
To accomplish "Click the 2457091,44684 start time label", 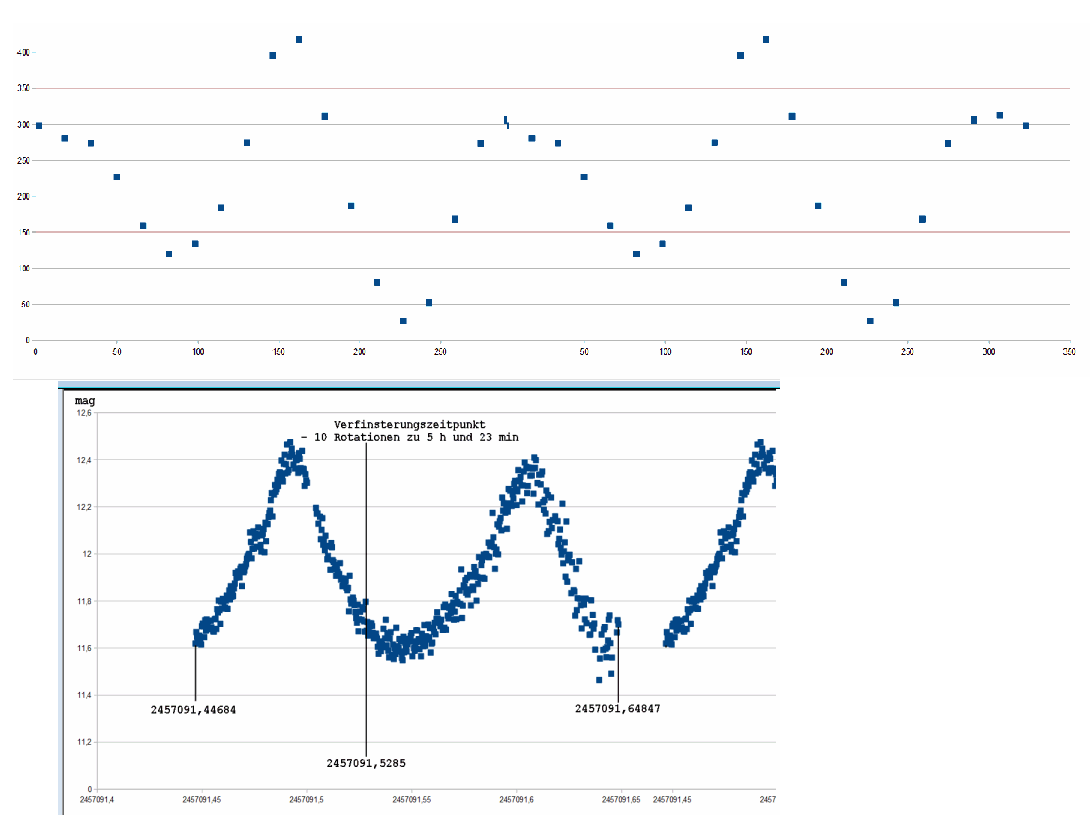I will (193, 710).
